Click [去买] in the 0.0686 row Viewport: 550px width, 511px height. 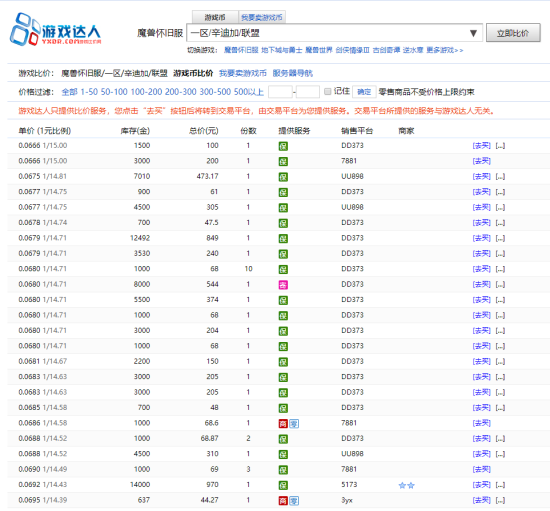coord(482,423)
